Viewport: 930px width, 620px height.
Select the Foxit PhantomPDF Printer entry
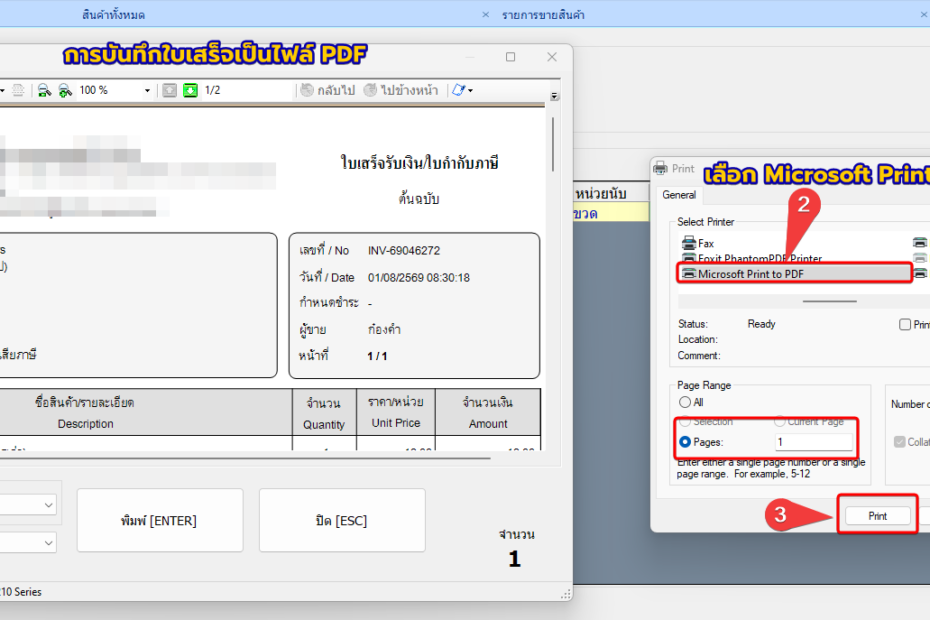751,259
